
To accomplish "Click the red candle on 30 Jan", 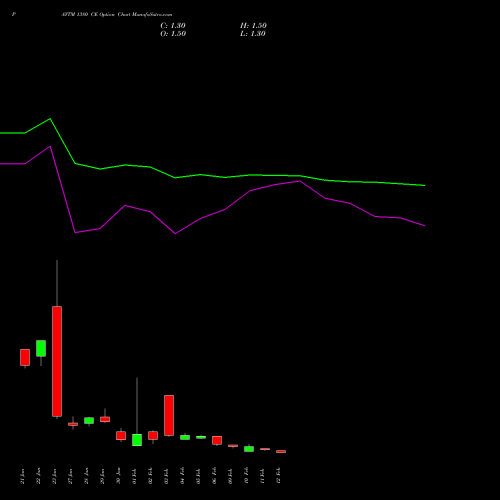I will coord(121,436).
